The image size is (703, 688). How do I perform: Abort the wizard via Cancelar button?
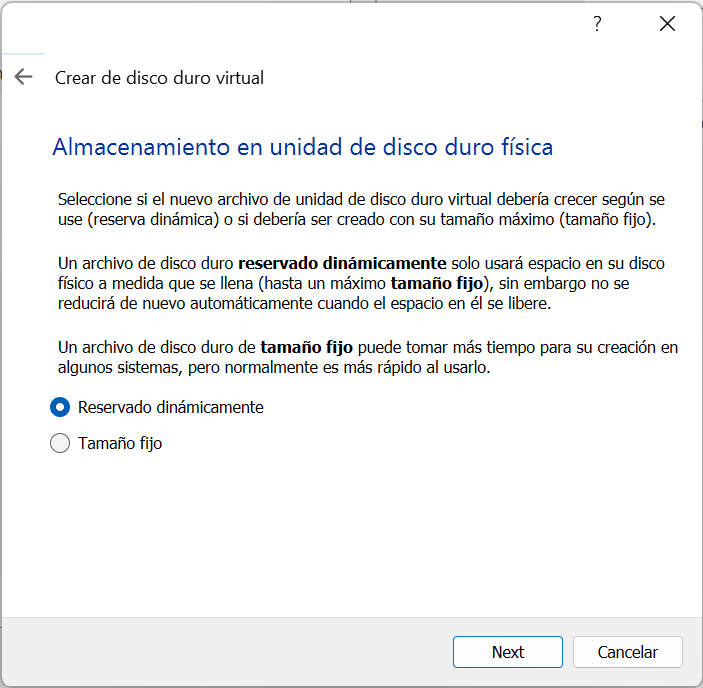click(x=628, y=652)
